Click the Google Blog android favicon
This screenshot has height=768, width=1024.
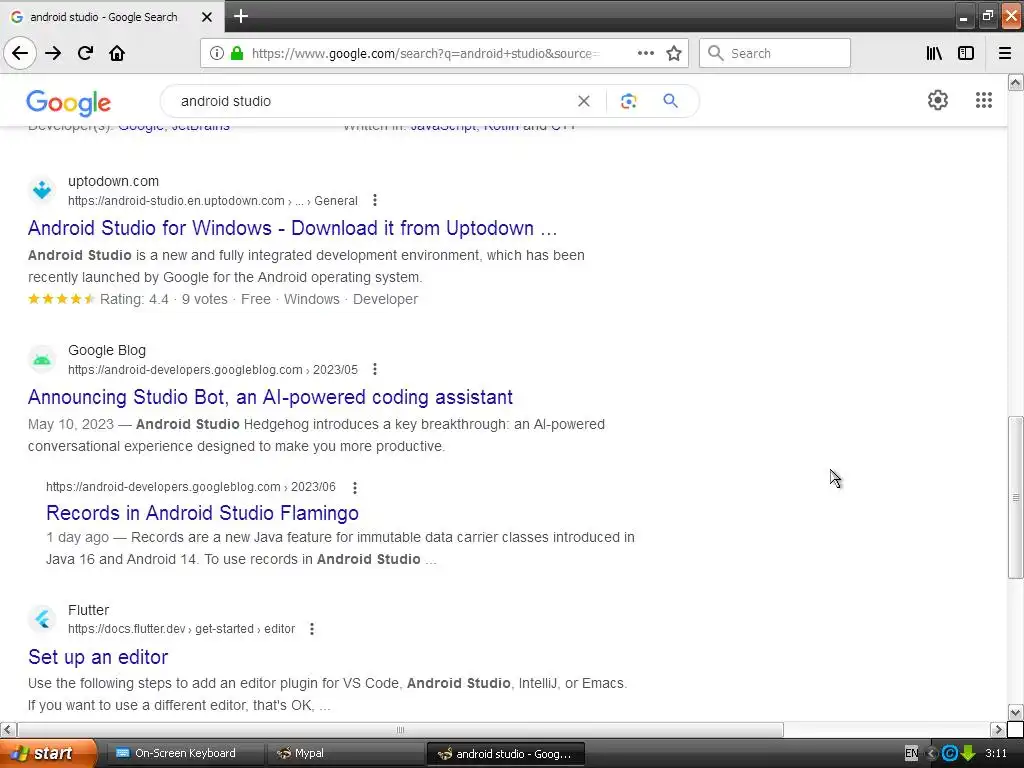[42, 359]
